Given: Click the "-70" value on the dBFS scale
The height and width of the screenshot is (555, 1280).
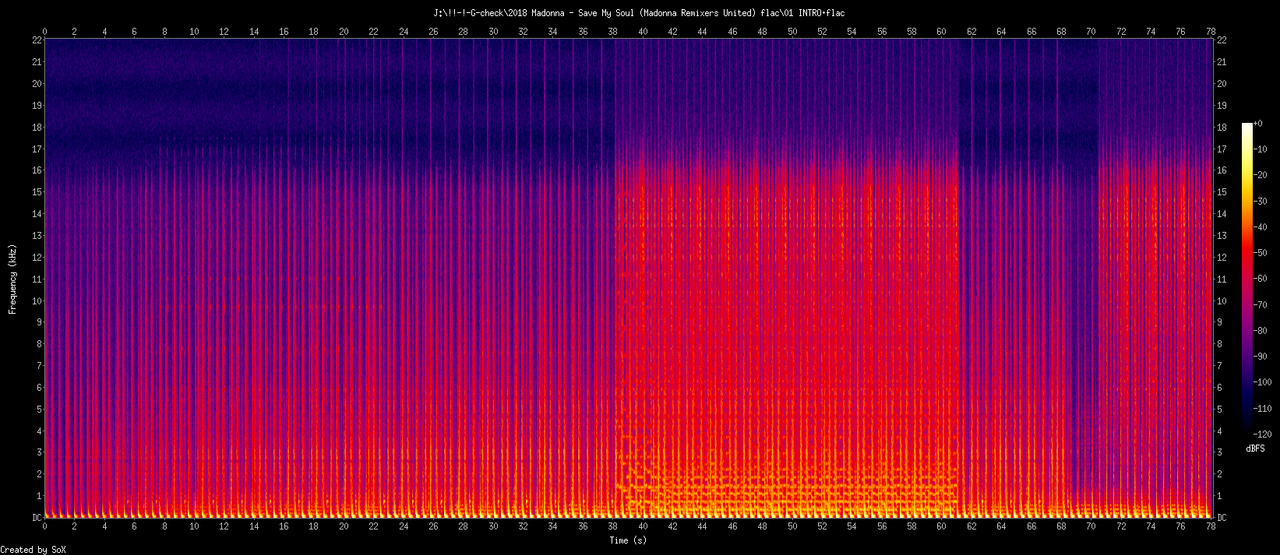Looking at the screenshot, I should click(1260, 305).
